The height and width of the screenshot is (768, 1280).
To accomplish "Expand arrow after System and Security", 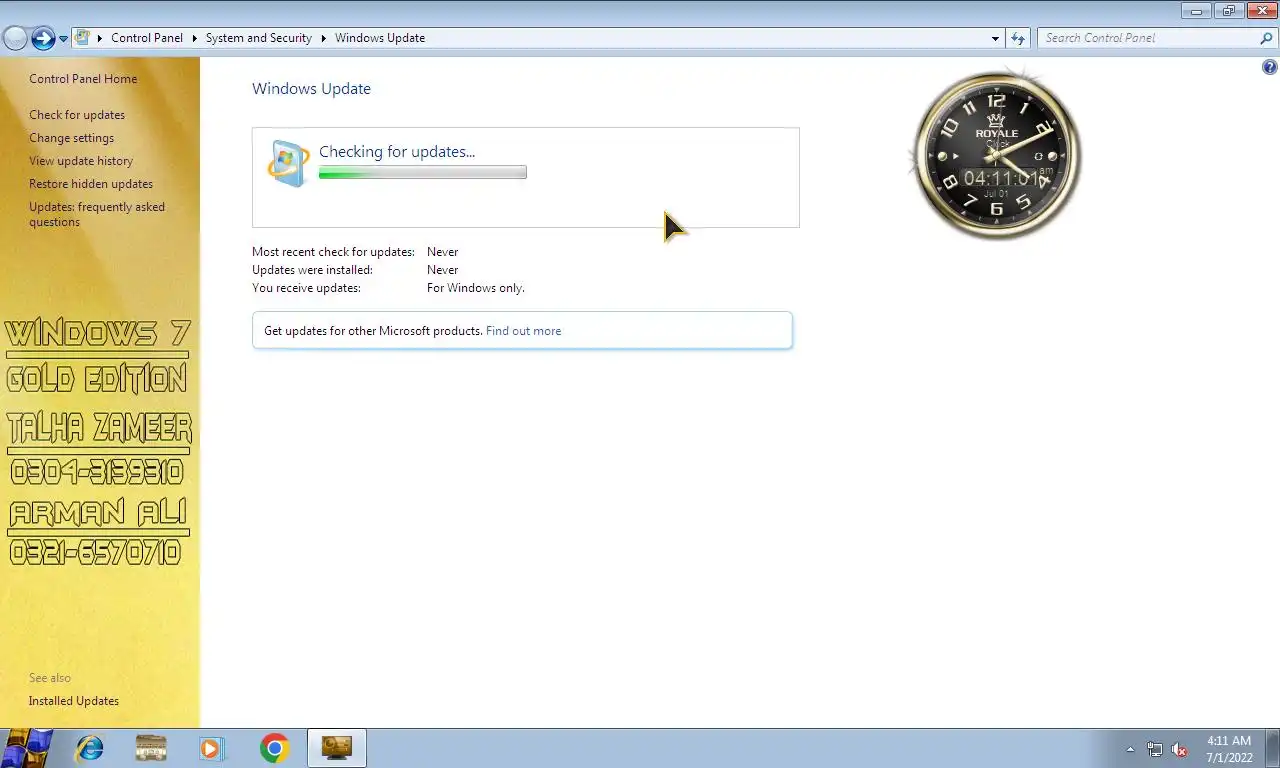I will click(324, 38).
